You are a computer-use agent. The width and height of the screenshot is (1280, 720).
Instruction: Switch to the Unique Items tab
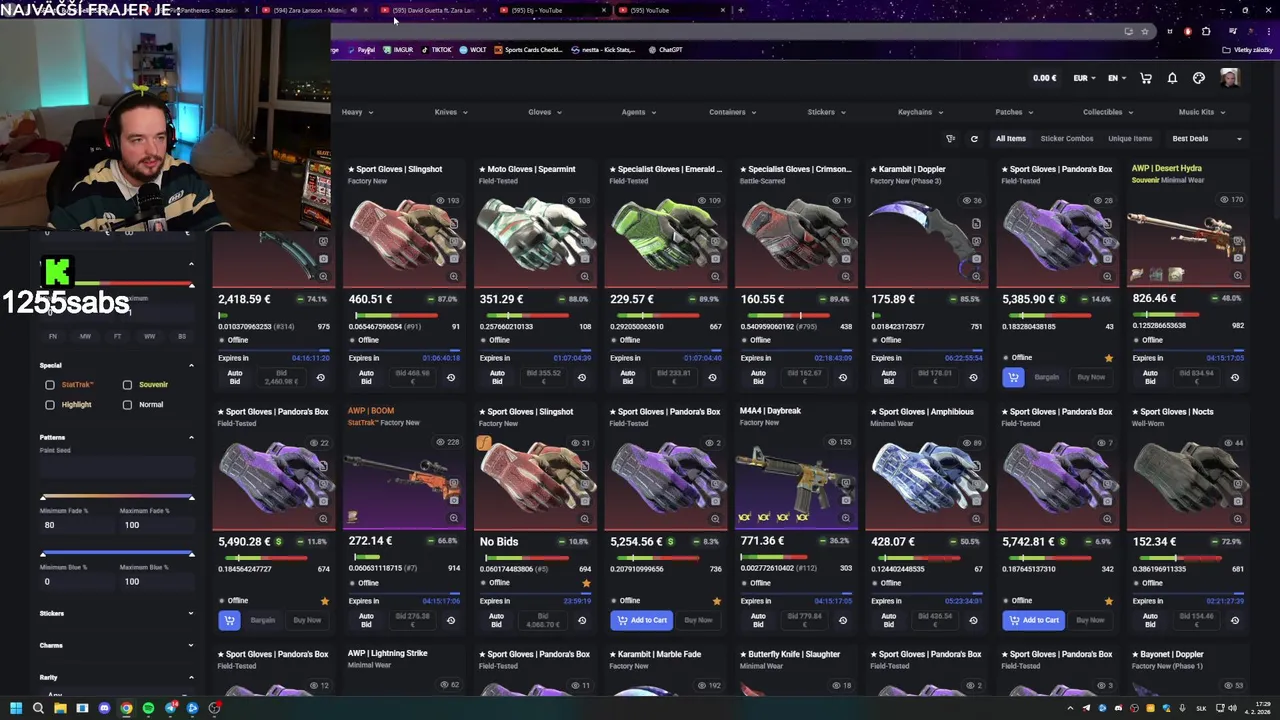click(x=1130, y=139)
